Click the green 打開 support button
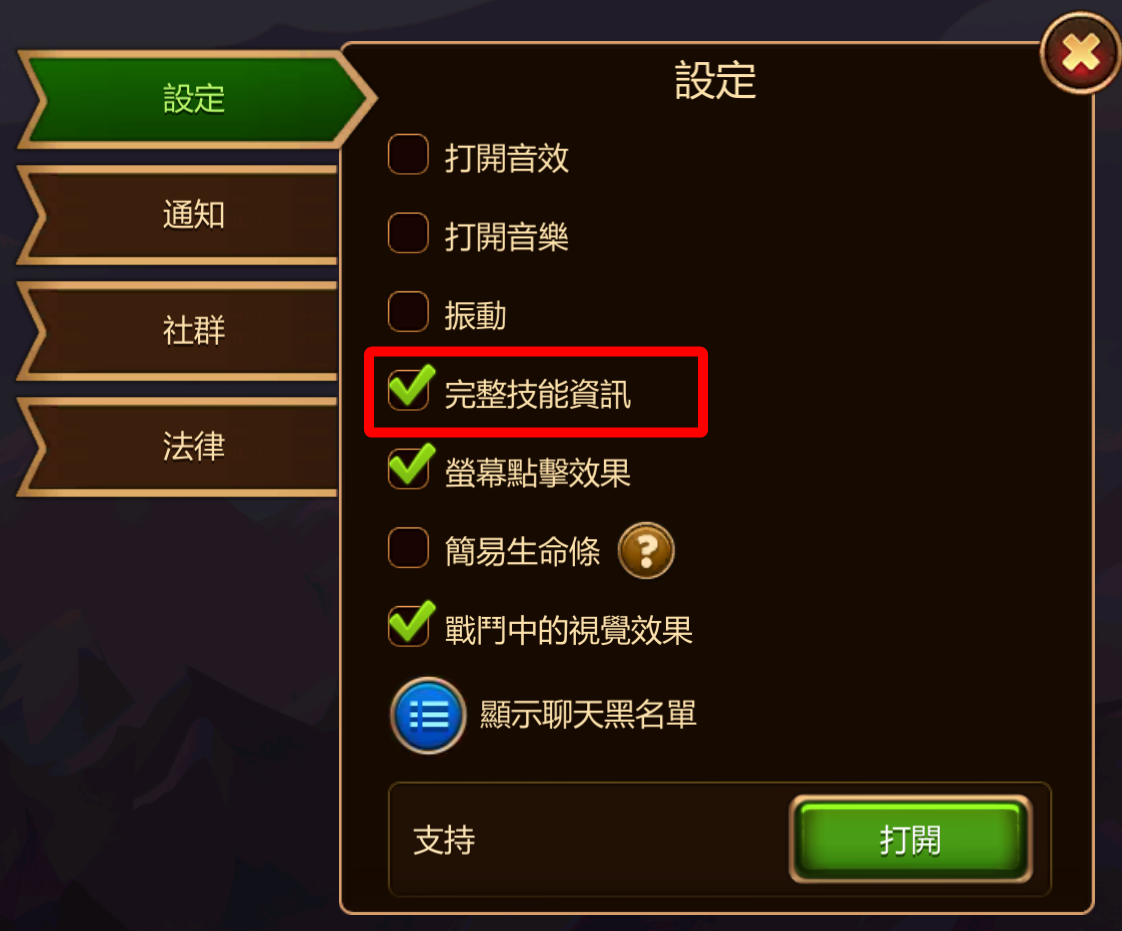The height and width of the screenshot is (931, 1122). tap(910, 839)
